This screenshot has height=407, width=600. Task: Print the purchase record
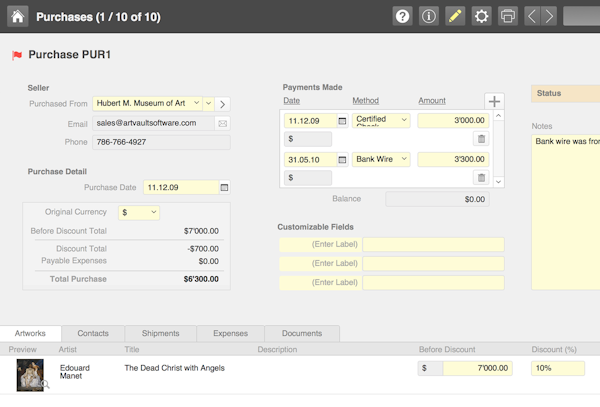[507, 16]
